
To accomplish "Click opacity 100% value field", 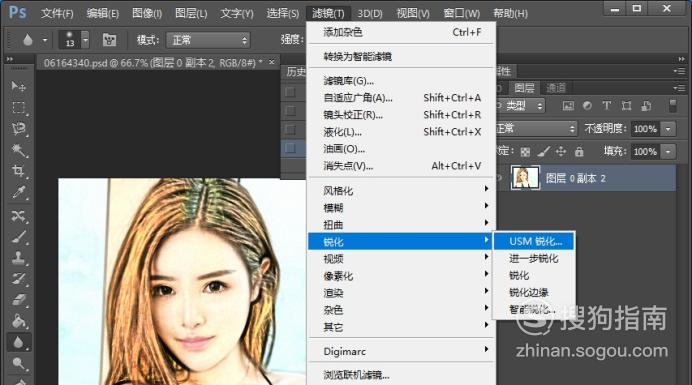I will point(646,129).
